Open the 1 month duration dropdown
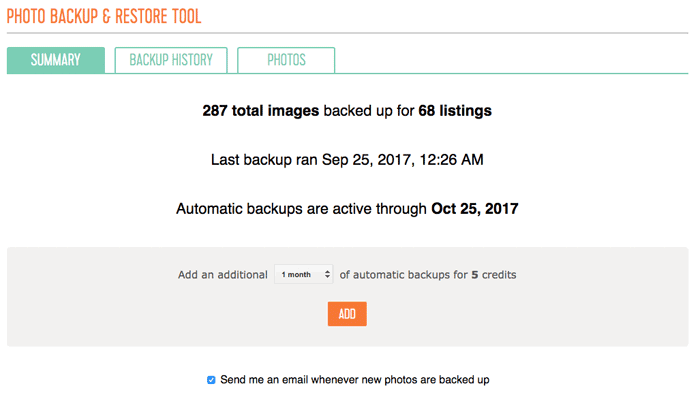The image size is (700, 414). 304,275
